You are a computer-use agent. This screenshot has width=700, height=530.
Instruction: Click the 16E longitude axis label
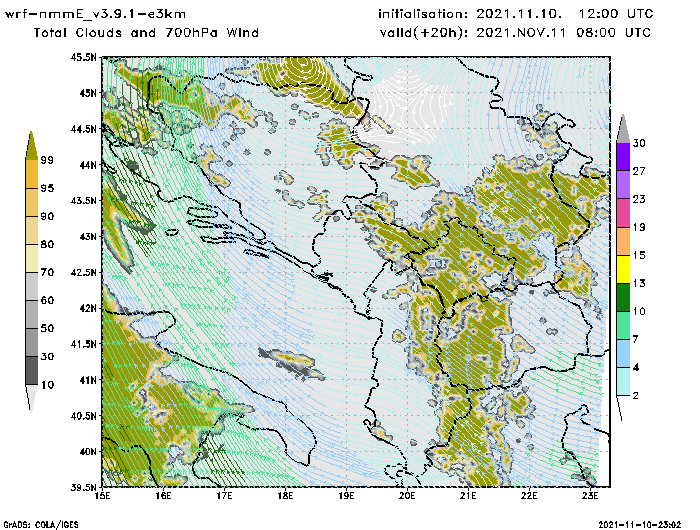[163, 496]
